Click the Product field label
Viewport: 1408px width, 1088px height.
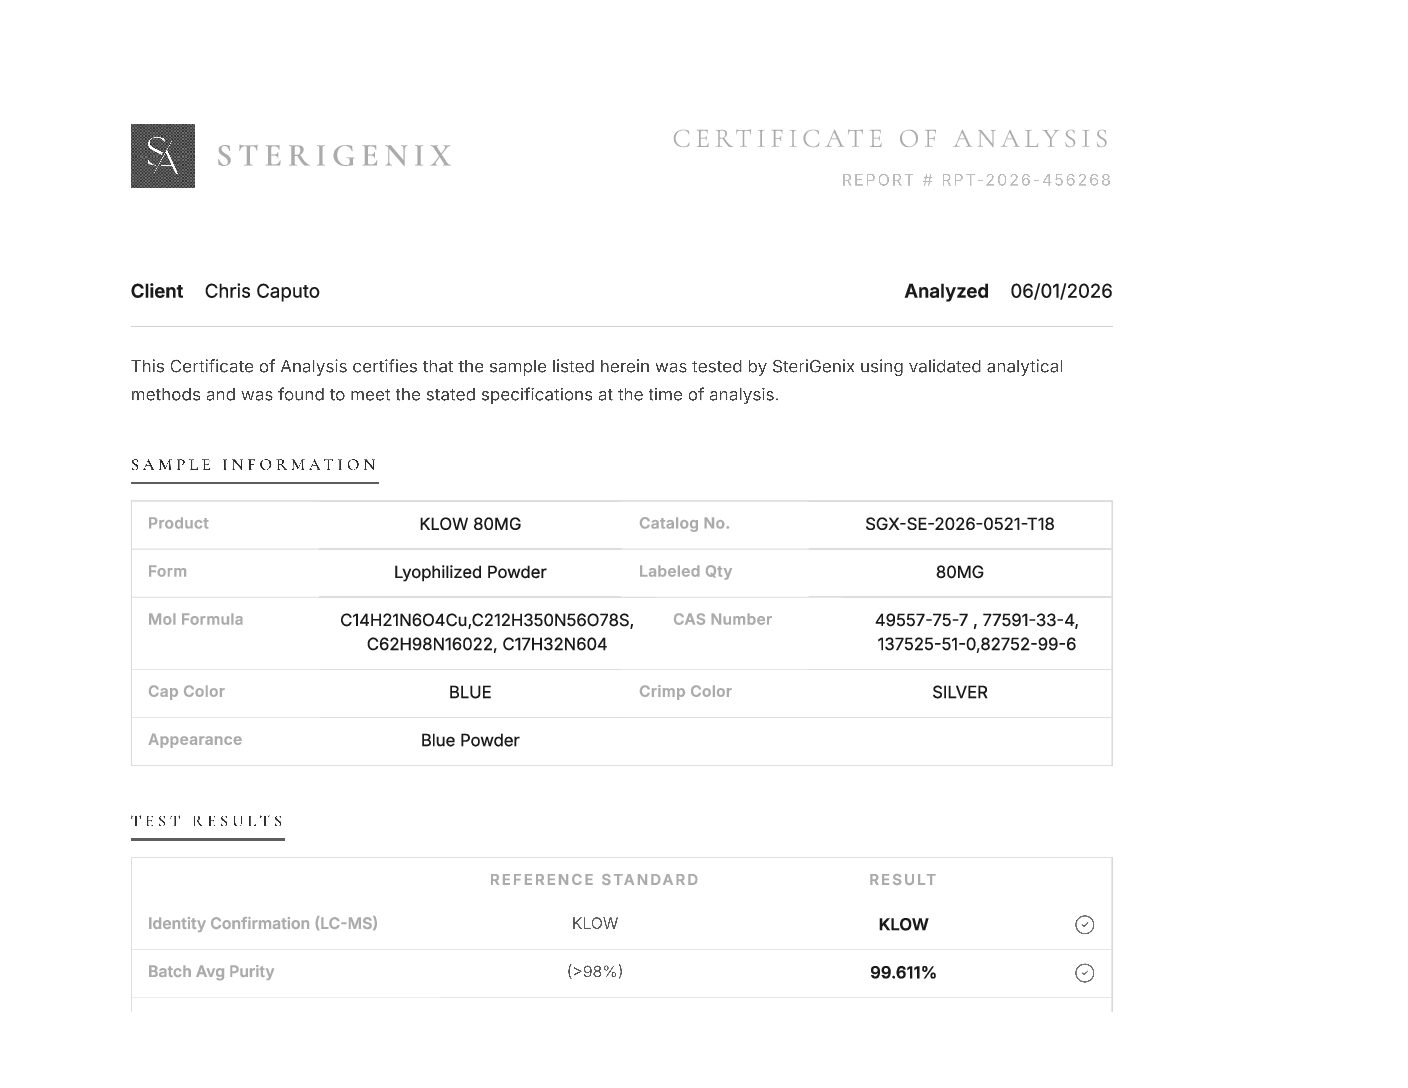coord(178,523)
